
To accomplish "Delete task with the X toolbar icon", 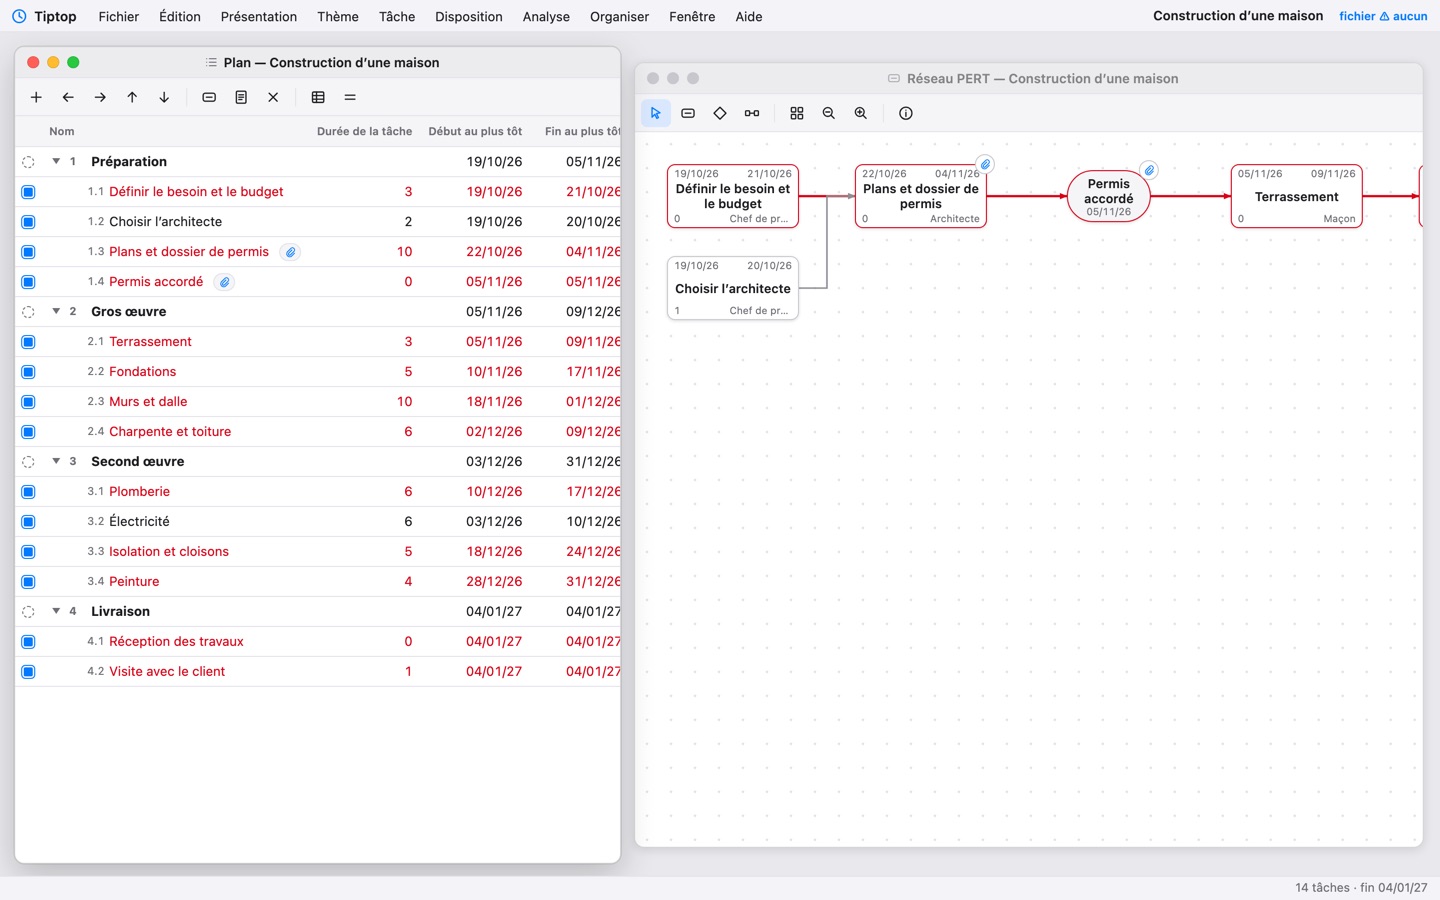I will 273,97.
